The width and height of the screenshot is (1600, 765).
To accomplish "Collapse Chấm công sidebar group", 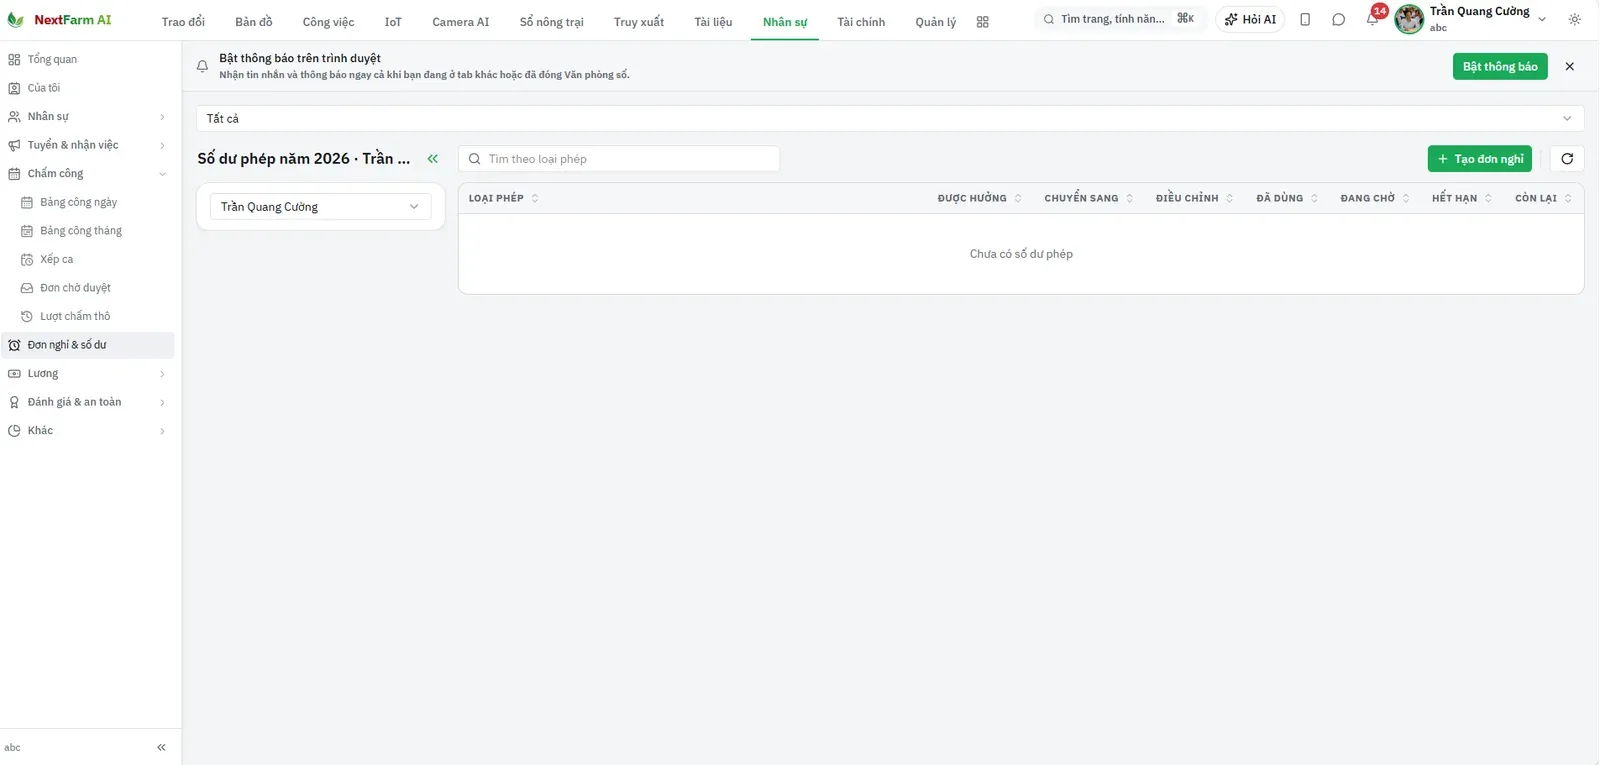I will point(87,174).
